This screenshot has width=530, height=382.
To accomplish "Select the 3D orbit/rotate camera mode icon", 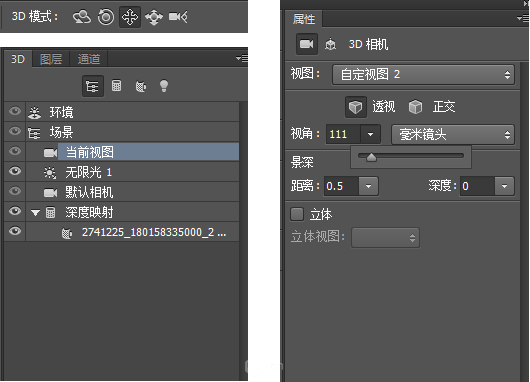I will tap(82, 17).
